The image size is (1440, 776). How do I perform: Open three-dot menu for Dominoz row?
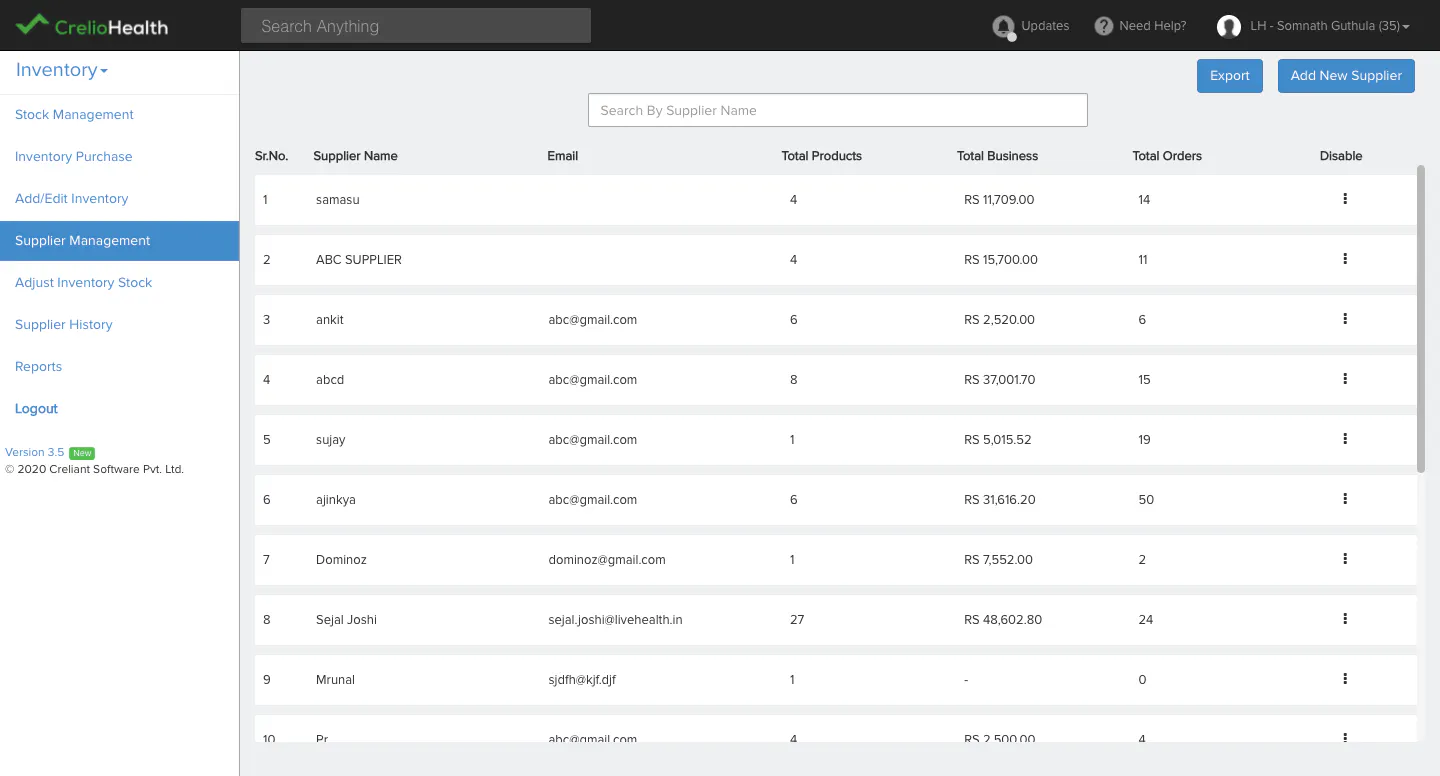pos(1345,559)
